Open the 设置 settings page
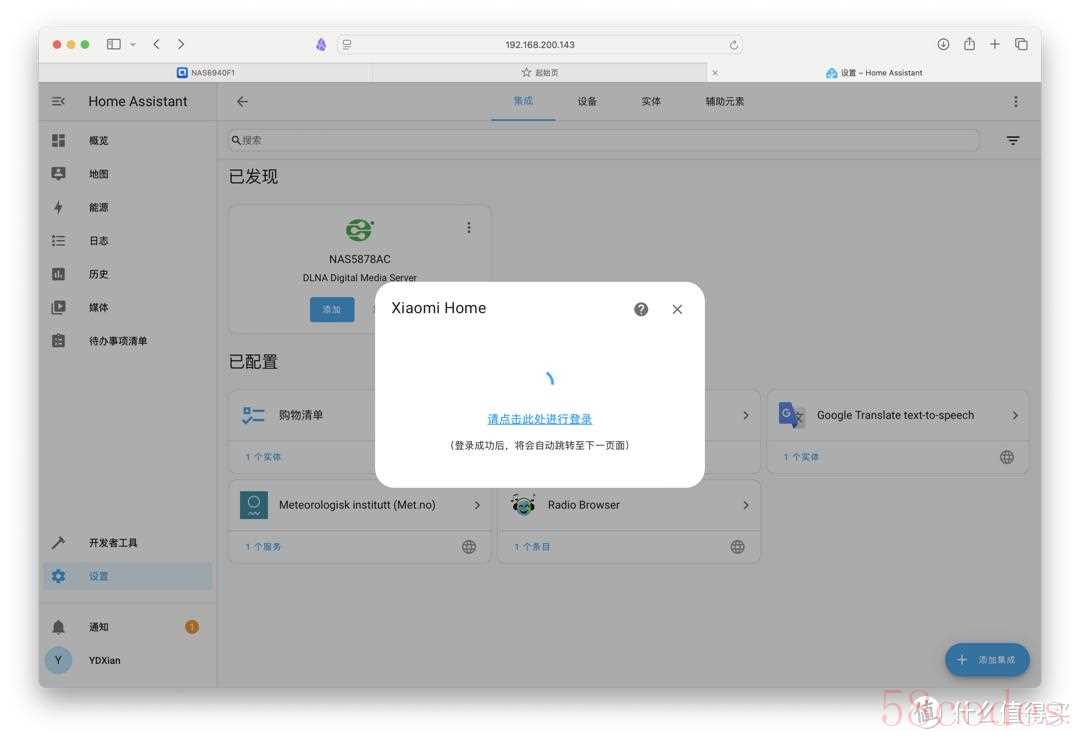 (x=127, y=576)
